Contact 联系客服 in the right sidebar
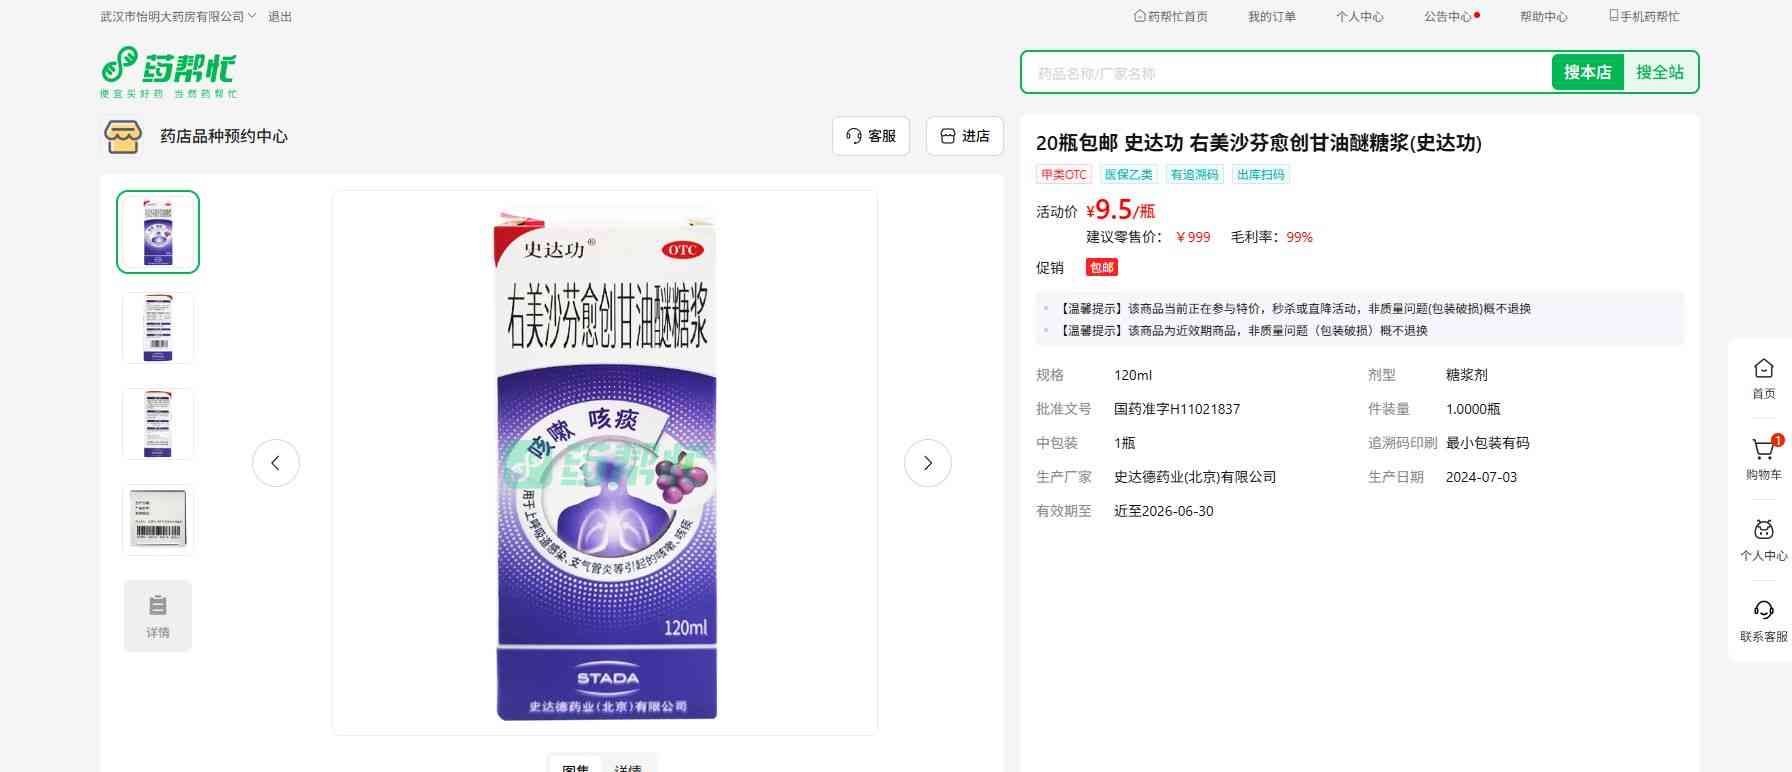This screenshot has height=772, width=1792. point(1763,621)
